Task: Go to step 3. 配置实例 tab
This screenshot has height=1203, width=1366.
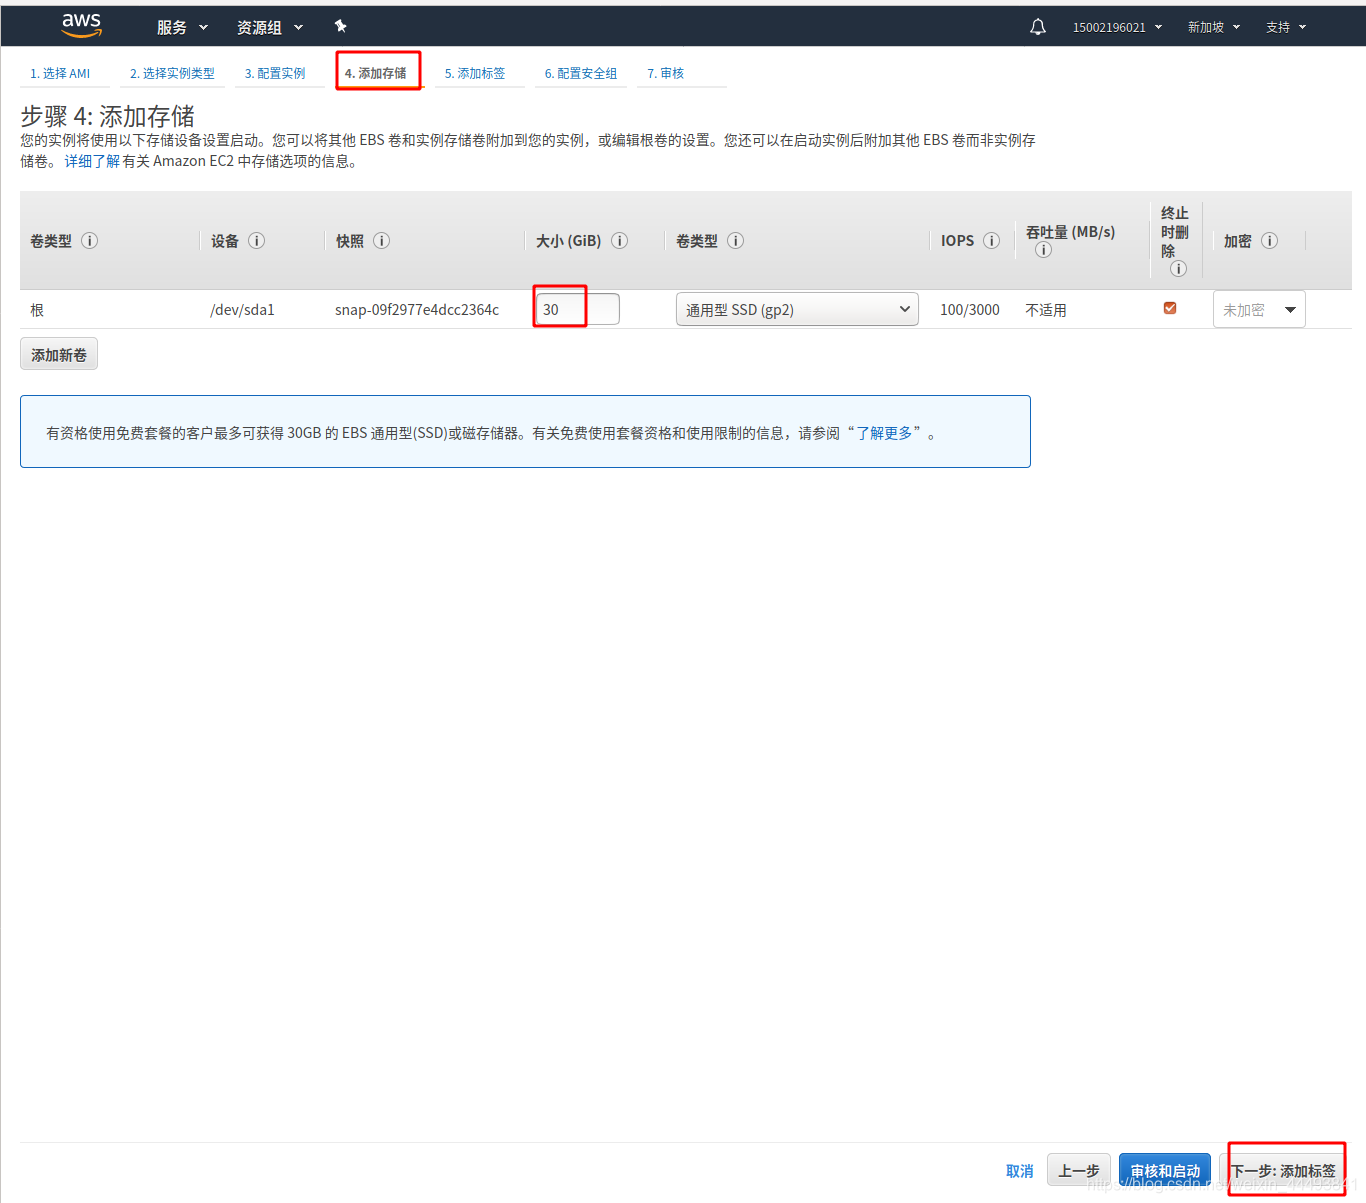Action: 275,74
